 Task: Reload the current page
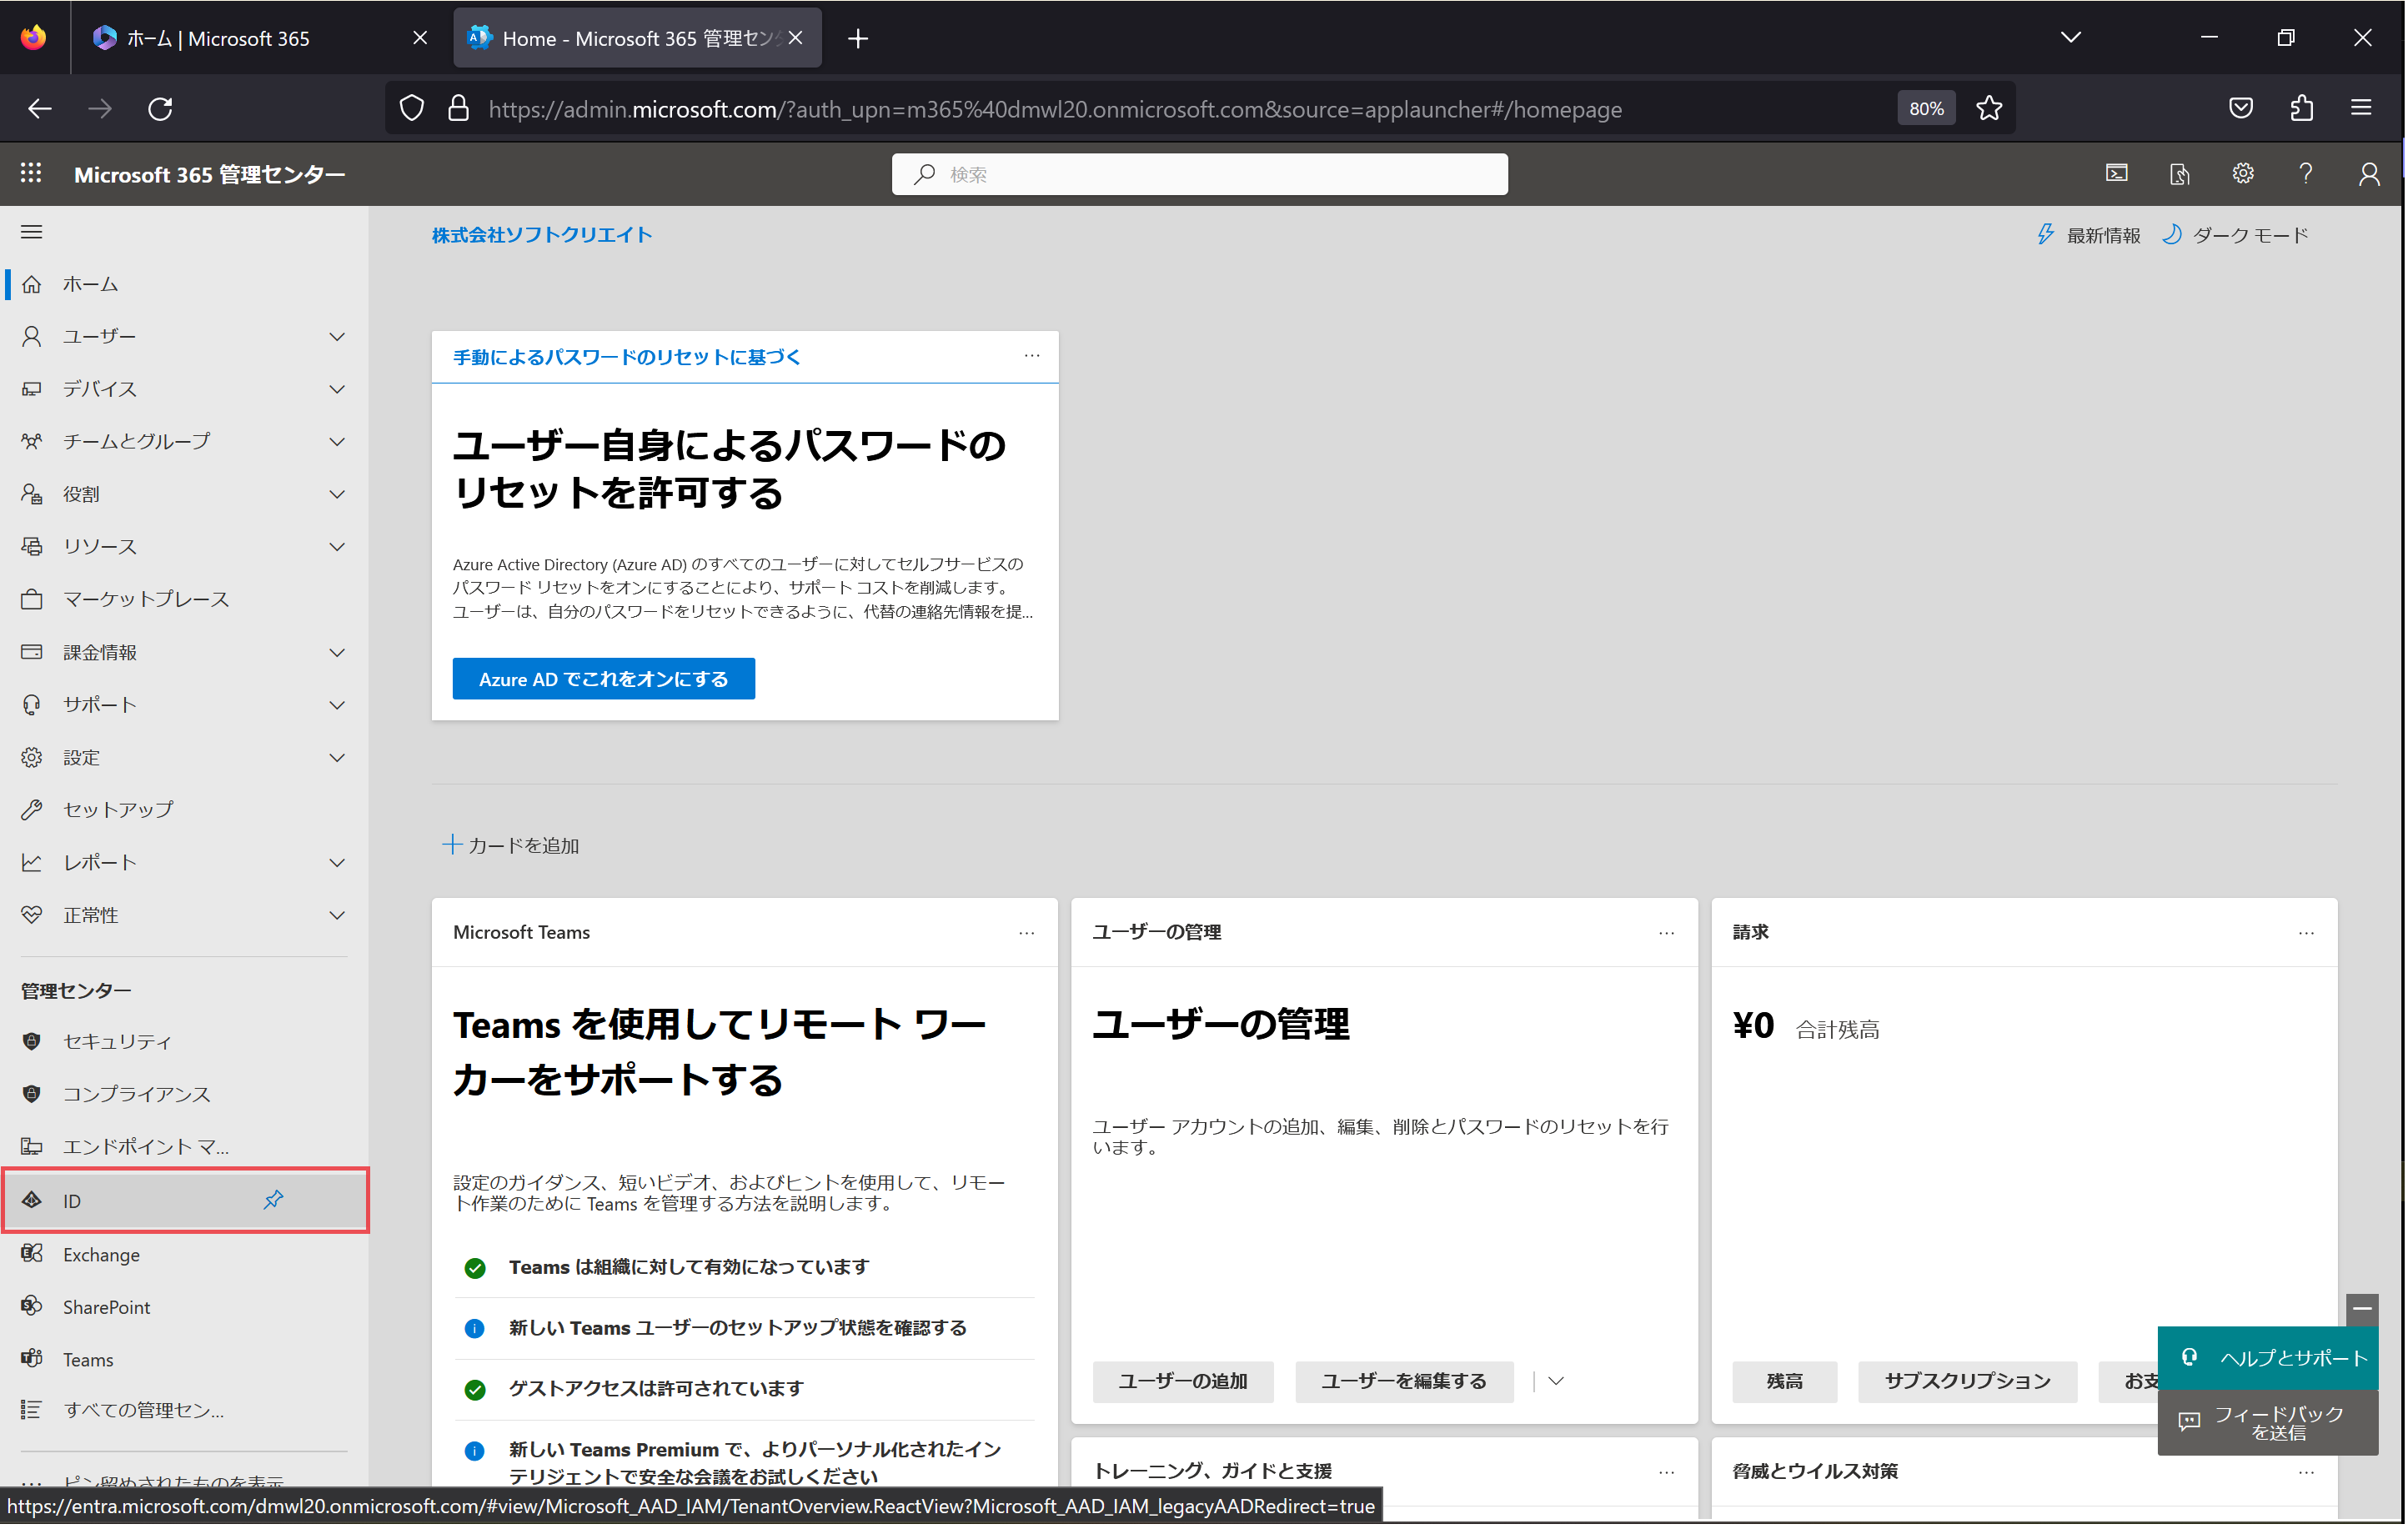(160, 108)
